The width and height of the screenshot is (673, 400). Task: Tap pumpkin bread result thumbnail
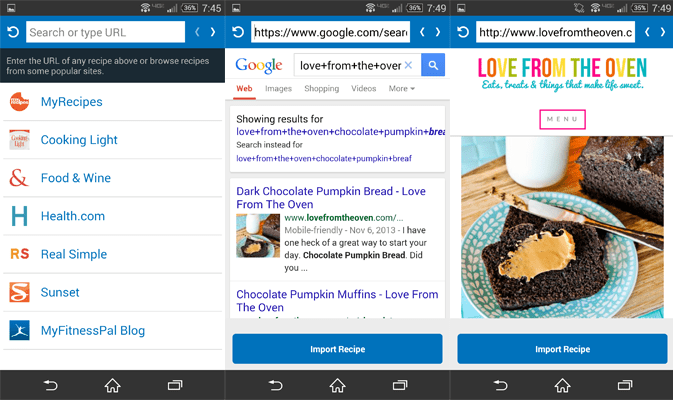258,236
